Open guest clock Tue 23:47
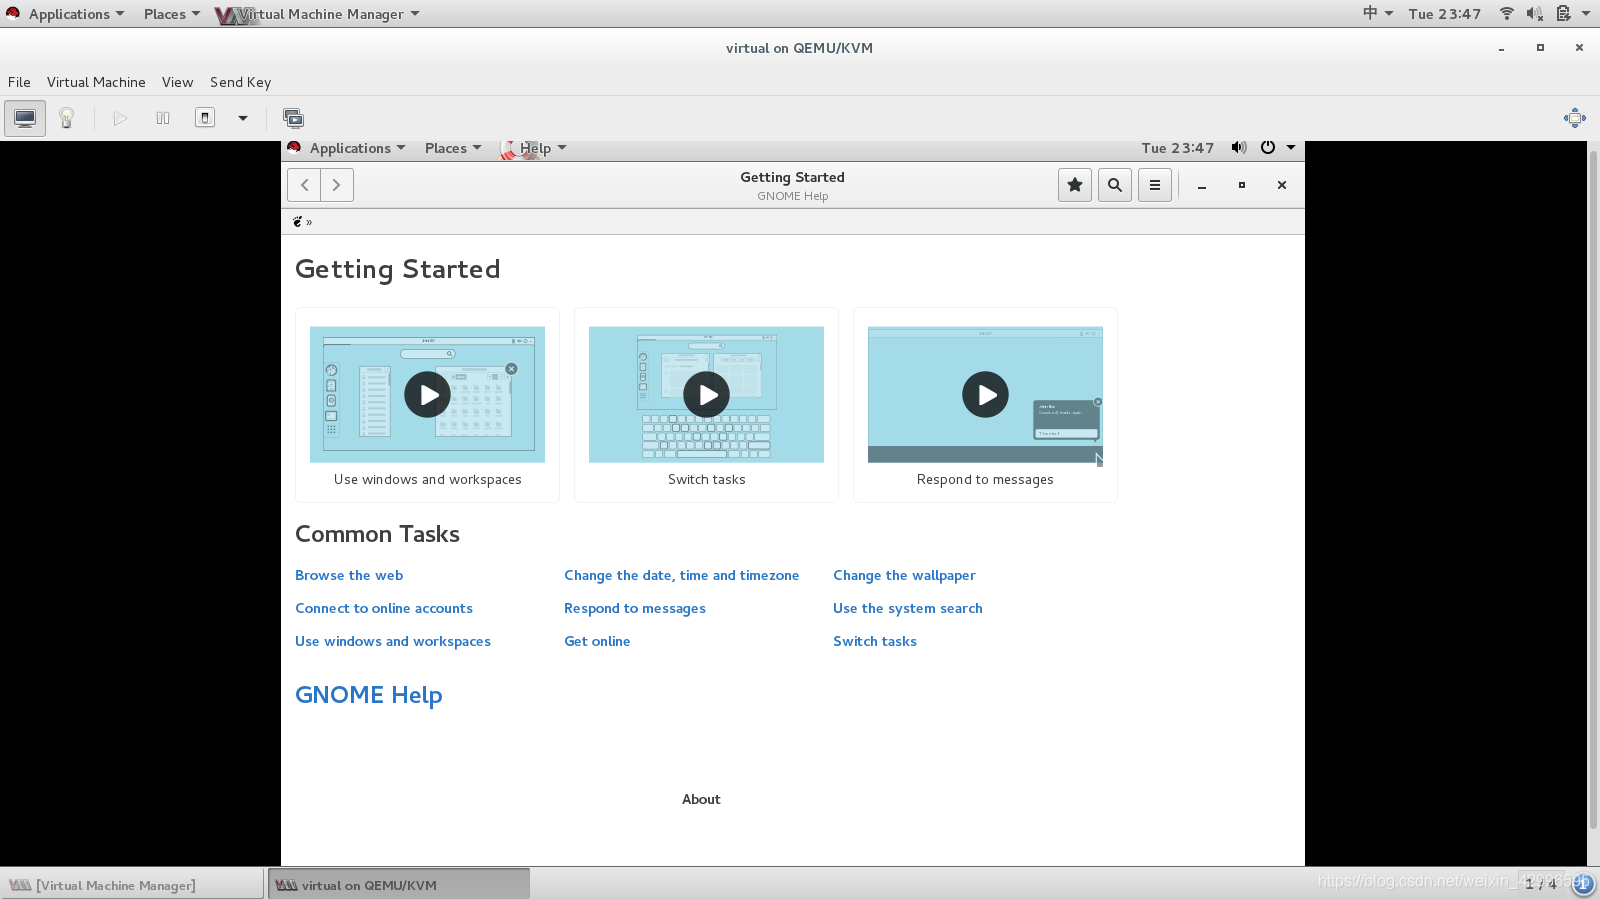1600x900 pixels. click(x=1177, y=148)
